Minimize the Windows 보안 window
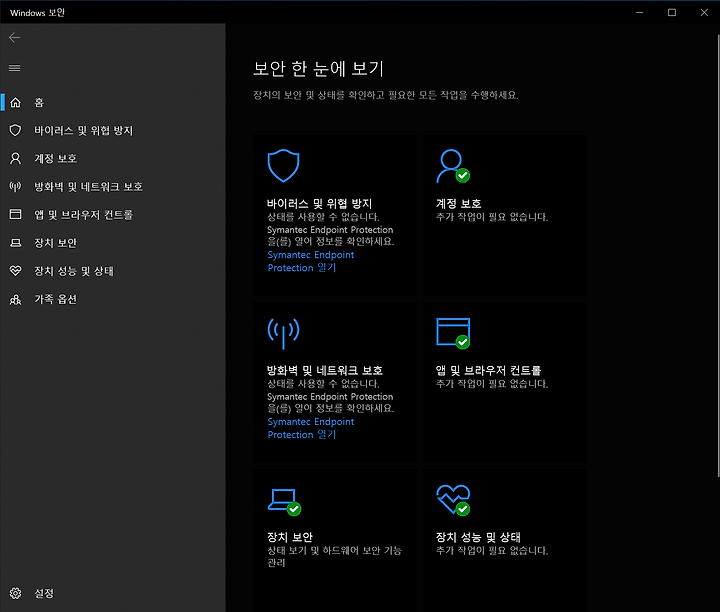The height and width of the screenshot is (612, 720). [639, 12]
